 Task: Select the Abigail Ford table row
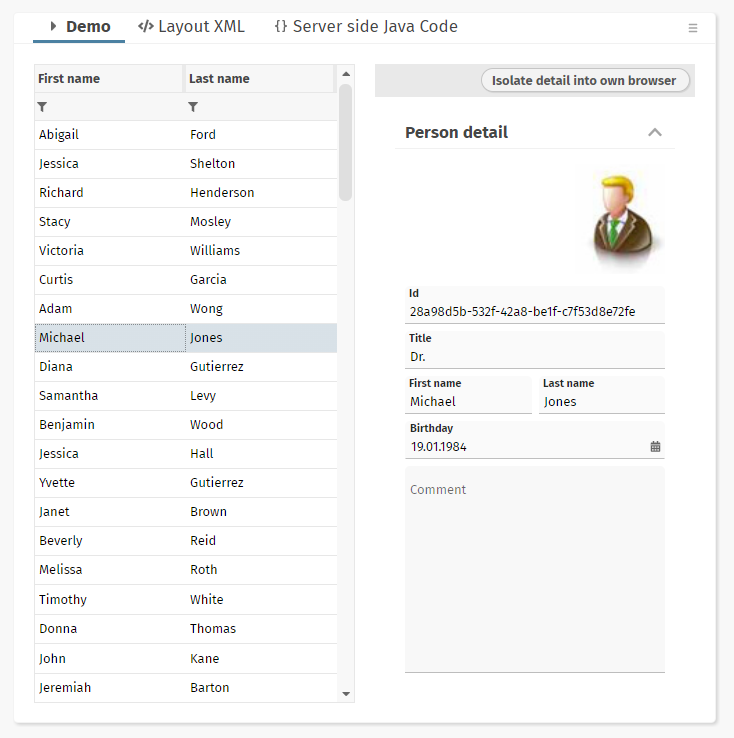185,135
